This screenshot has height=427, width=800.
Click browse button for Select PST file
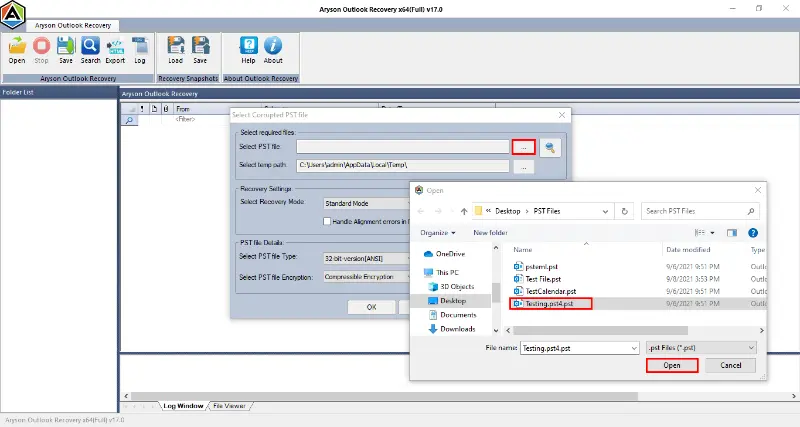523,147
